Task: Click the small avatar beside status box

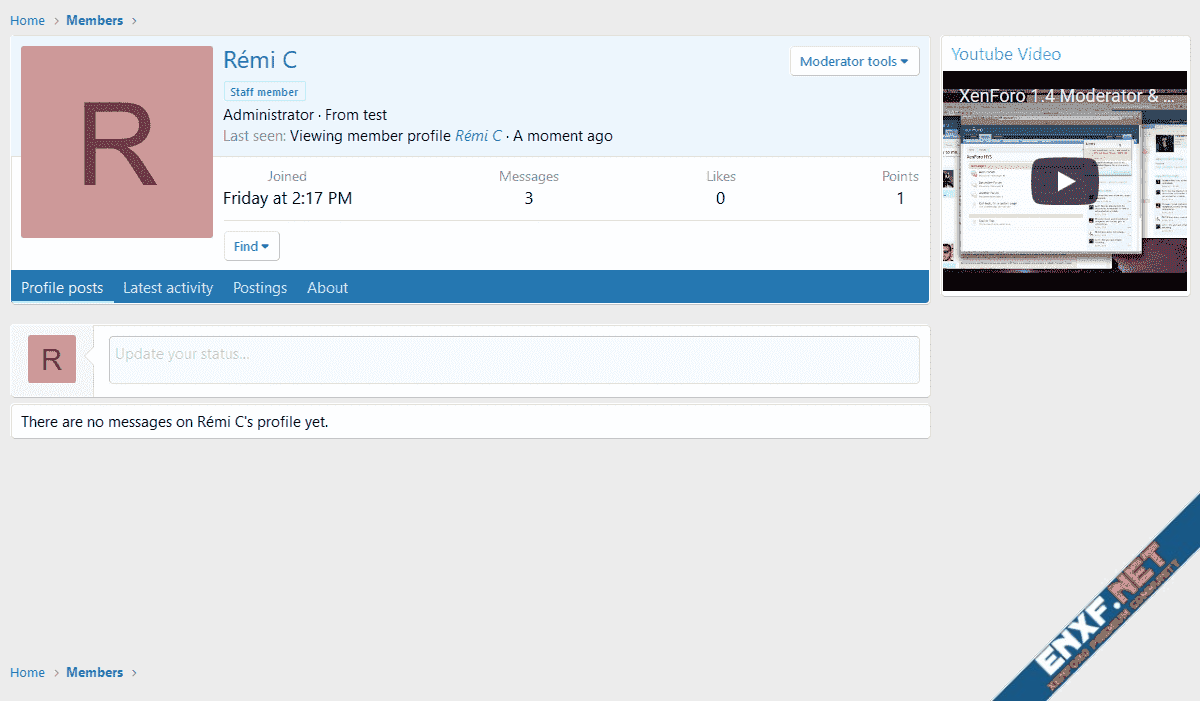Action: 52,359
